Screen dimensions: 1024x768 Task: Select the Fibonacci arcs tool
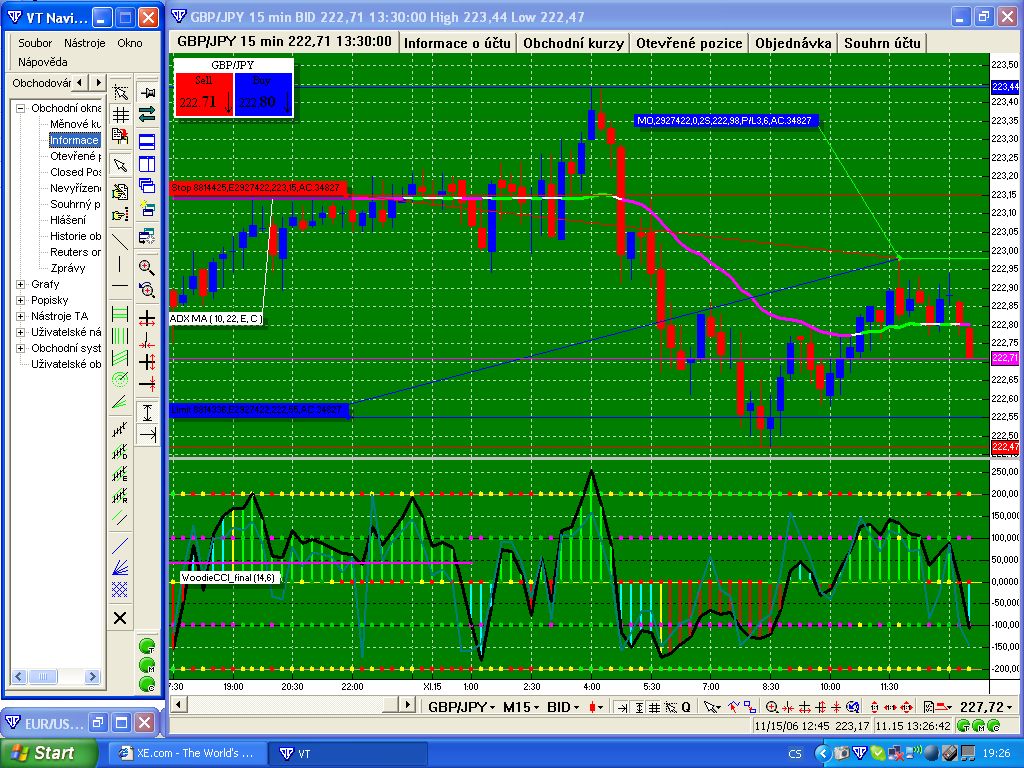tap(120, 379)
